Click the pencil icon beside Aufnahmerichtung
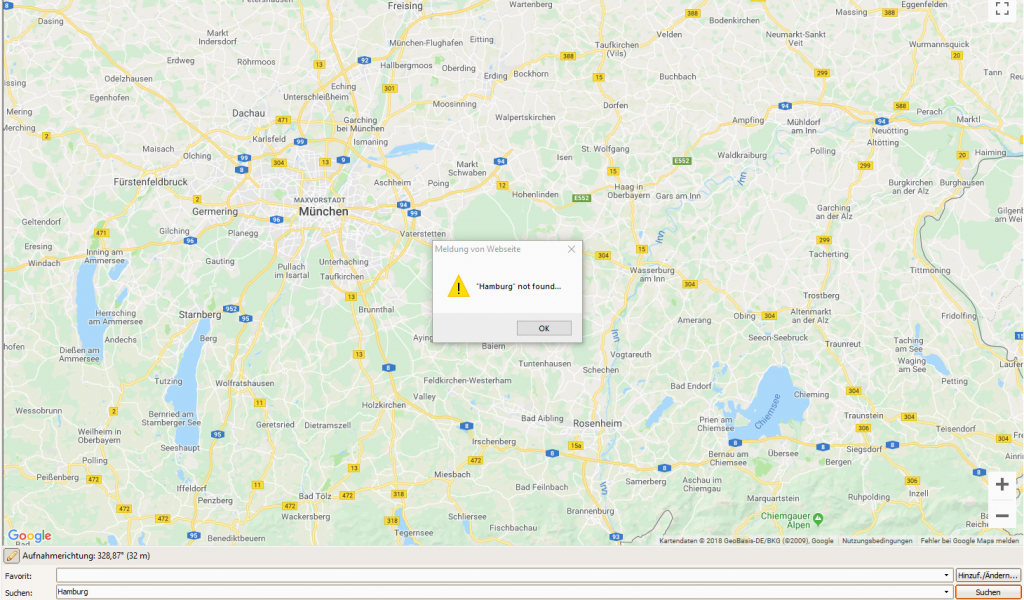The image size is (1024, 600). pos(11,556)
